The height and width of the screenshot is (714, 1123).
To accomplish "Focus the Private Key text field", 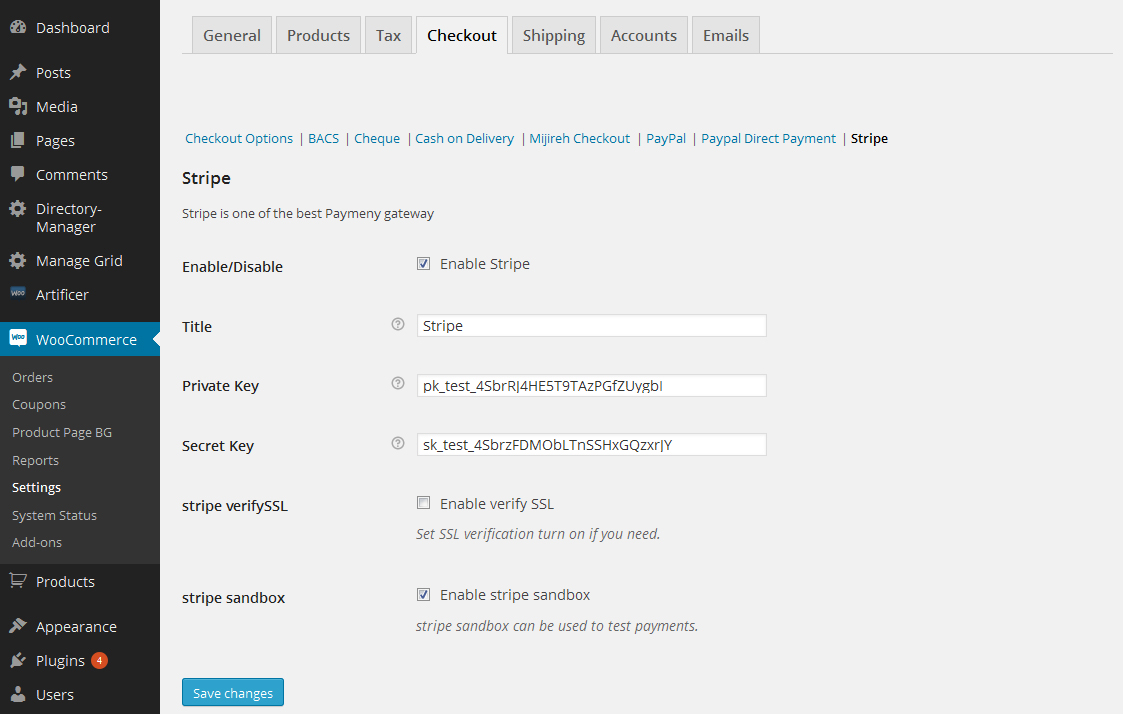I will tap(592, 385).
